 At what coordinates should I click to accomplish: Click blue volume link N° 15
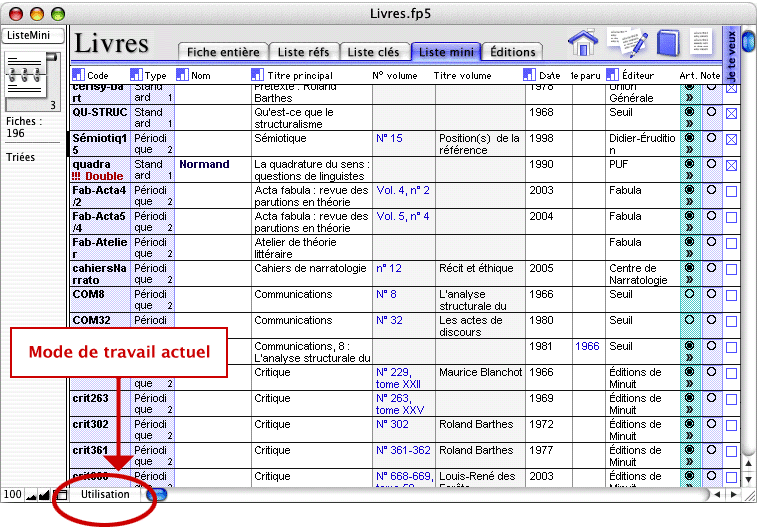[x=389, y=138]
